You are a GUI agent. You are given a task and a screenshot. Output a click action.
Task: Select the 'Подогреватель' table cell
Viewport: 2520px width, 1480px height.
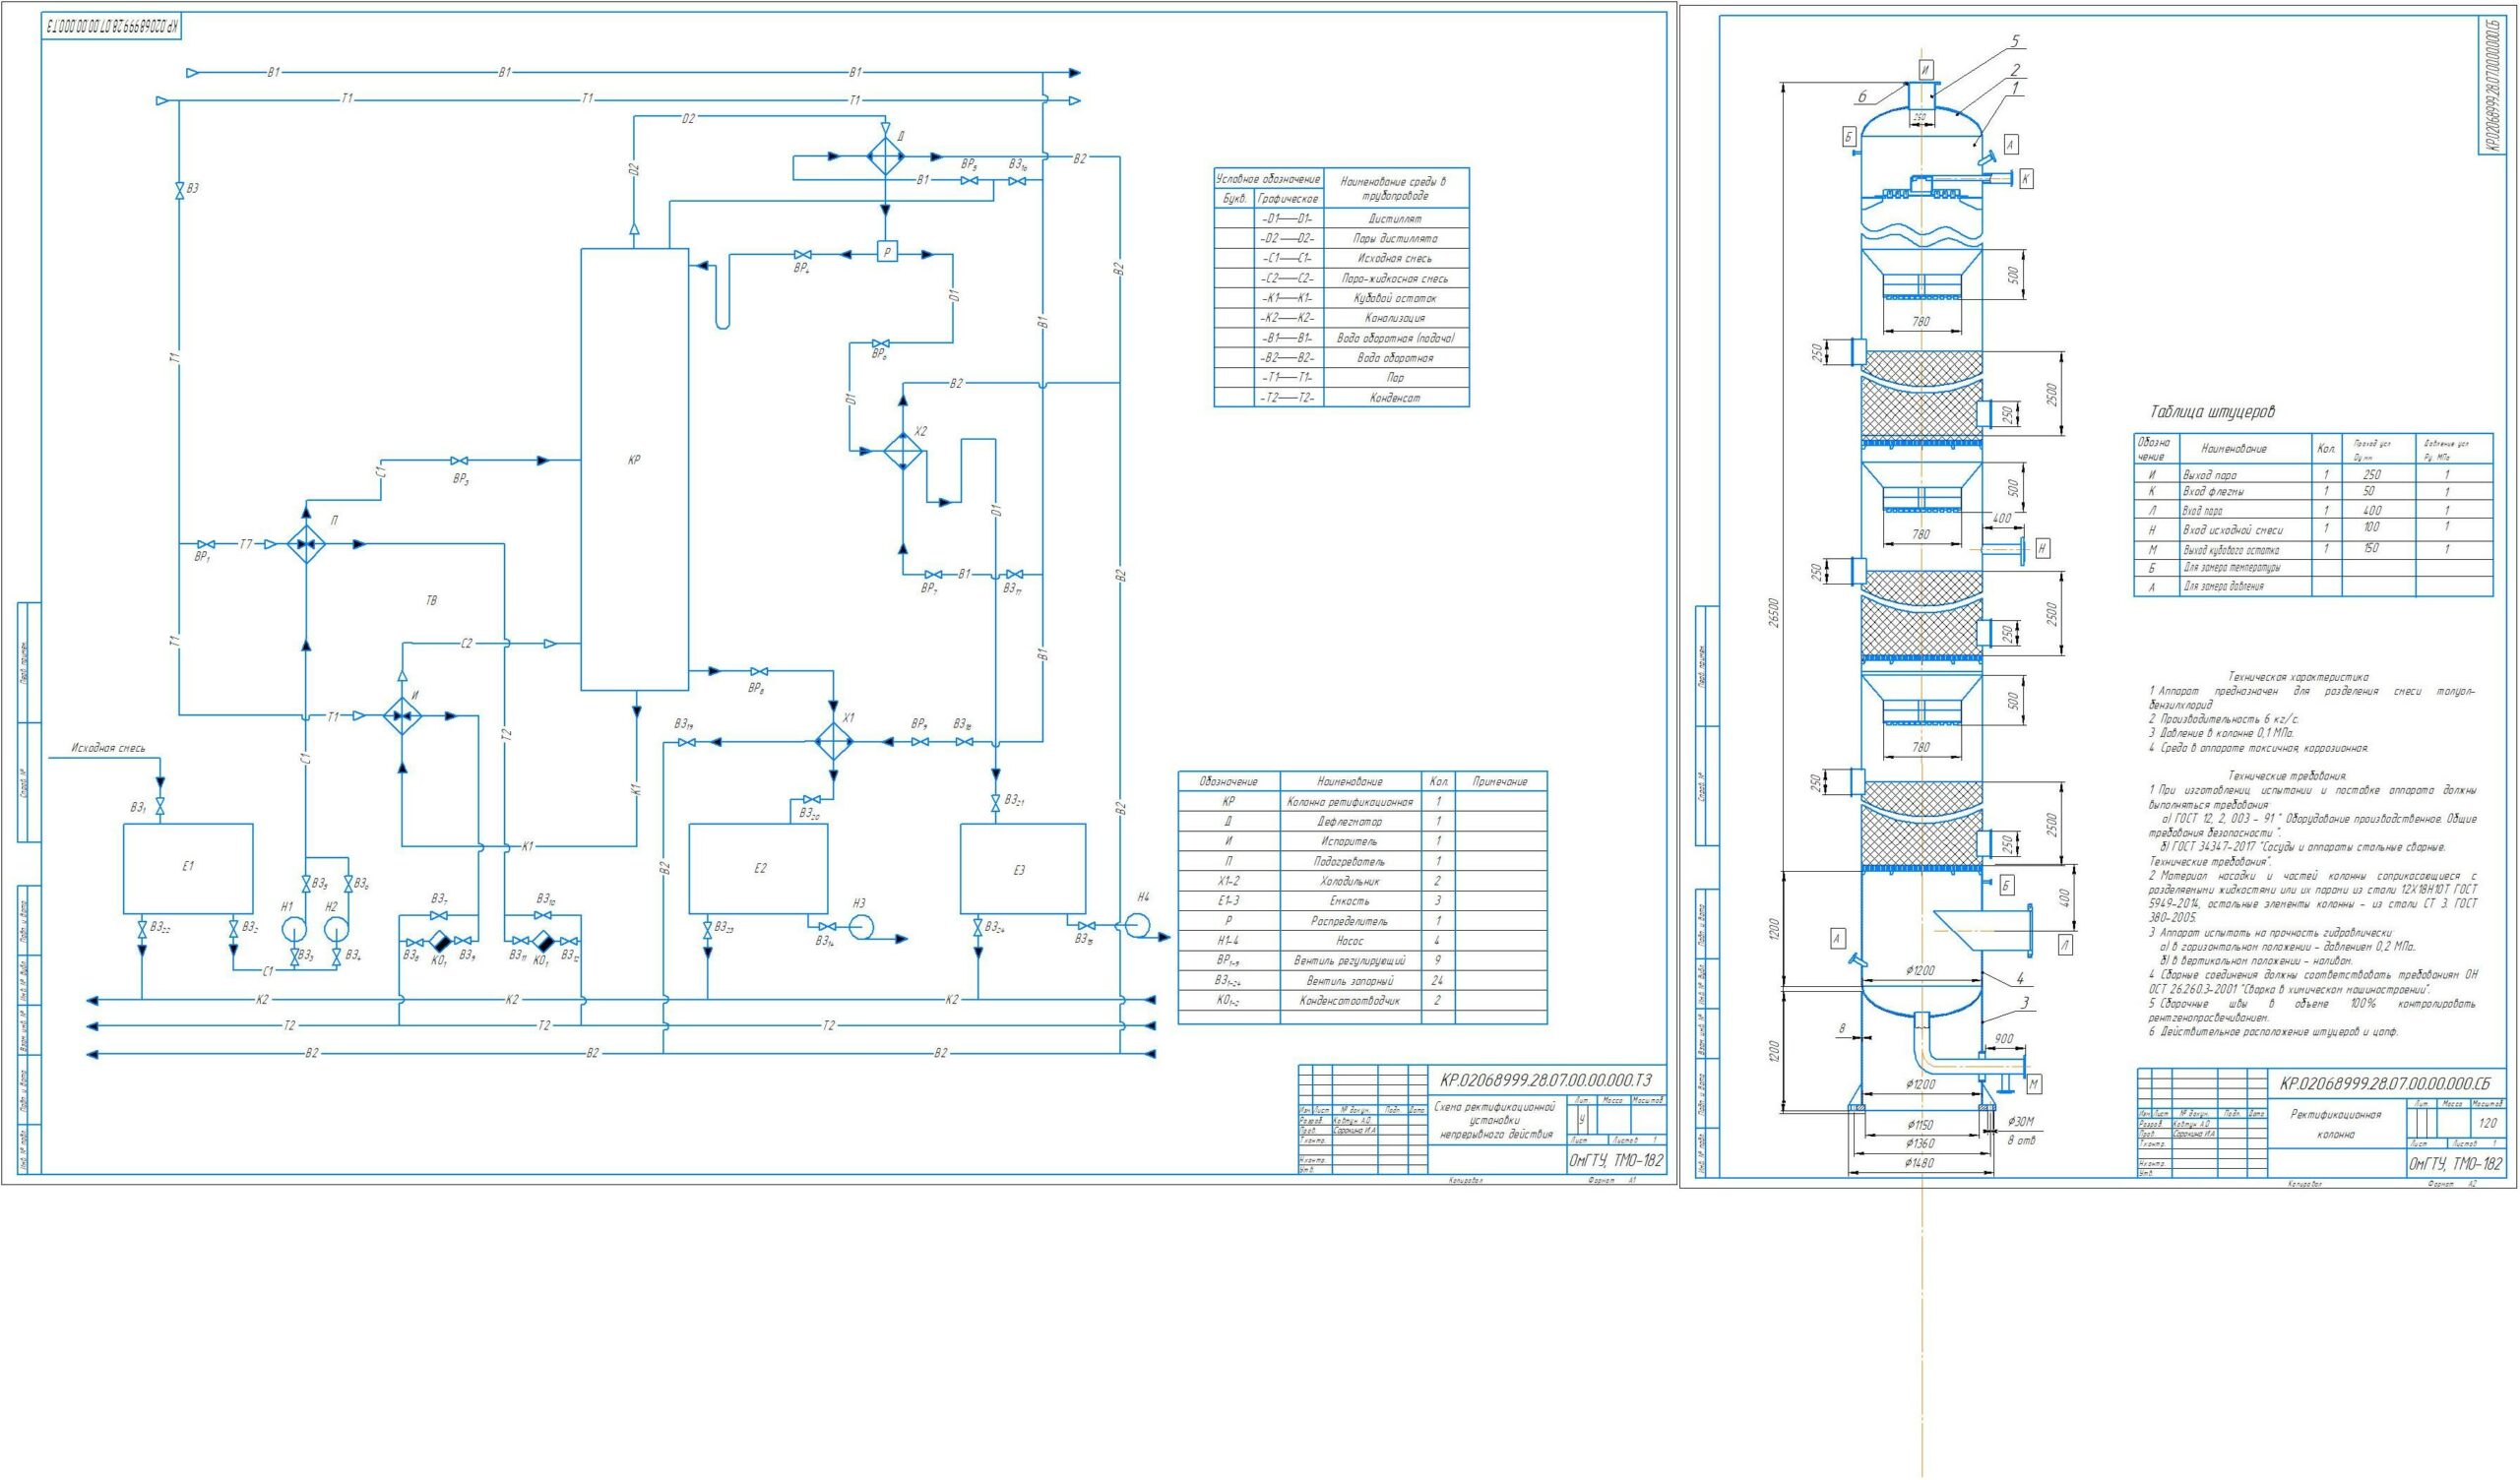tap(1350, 861)
